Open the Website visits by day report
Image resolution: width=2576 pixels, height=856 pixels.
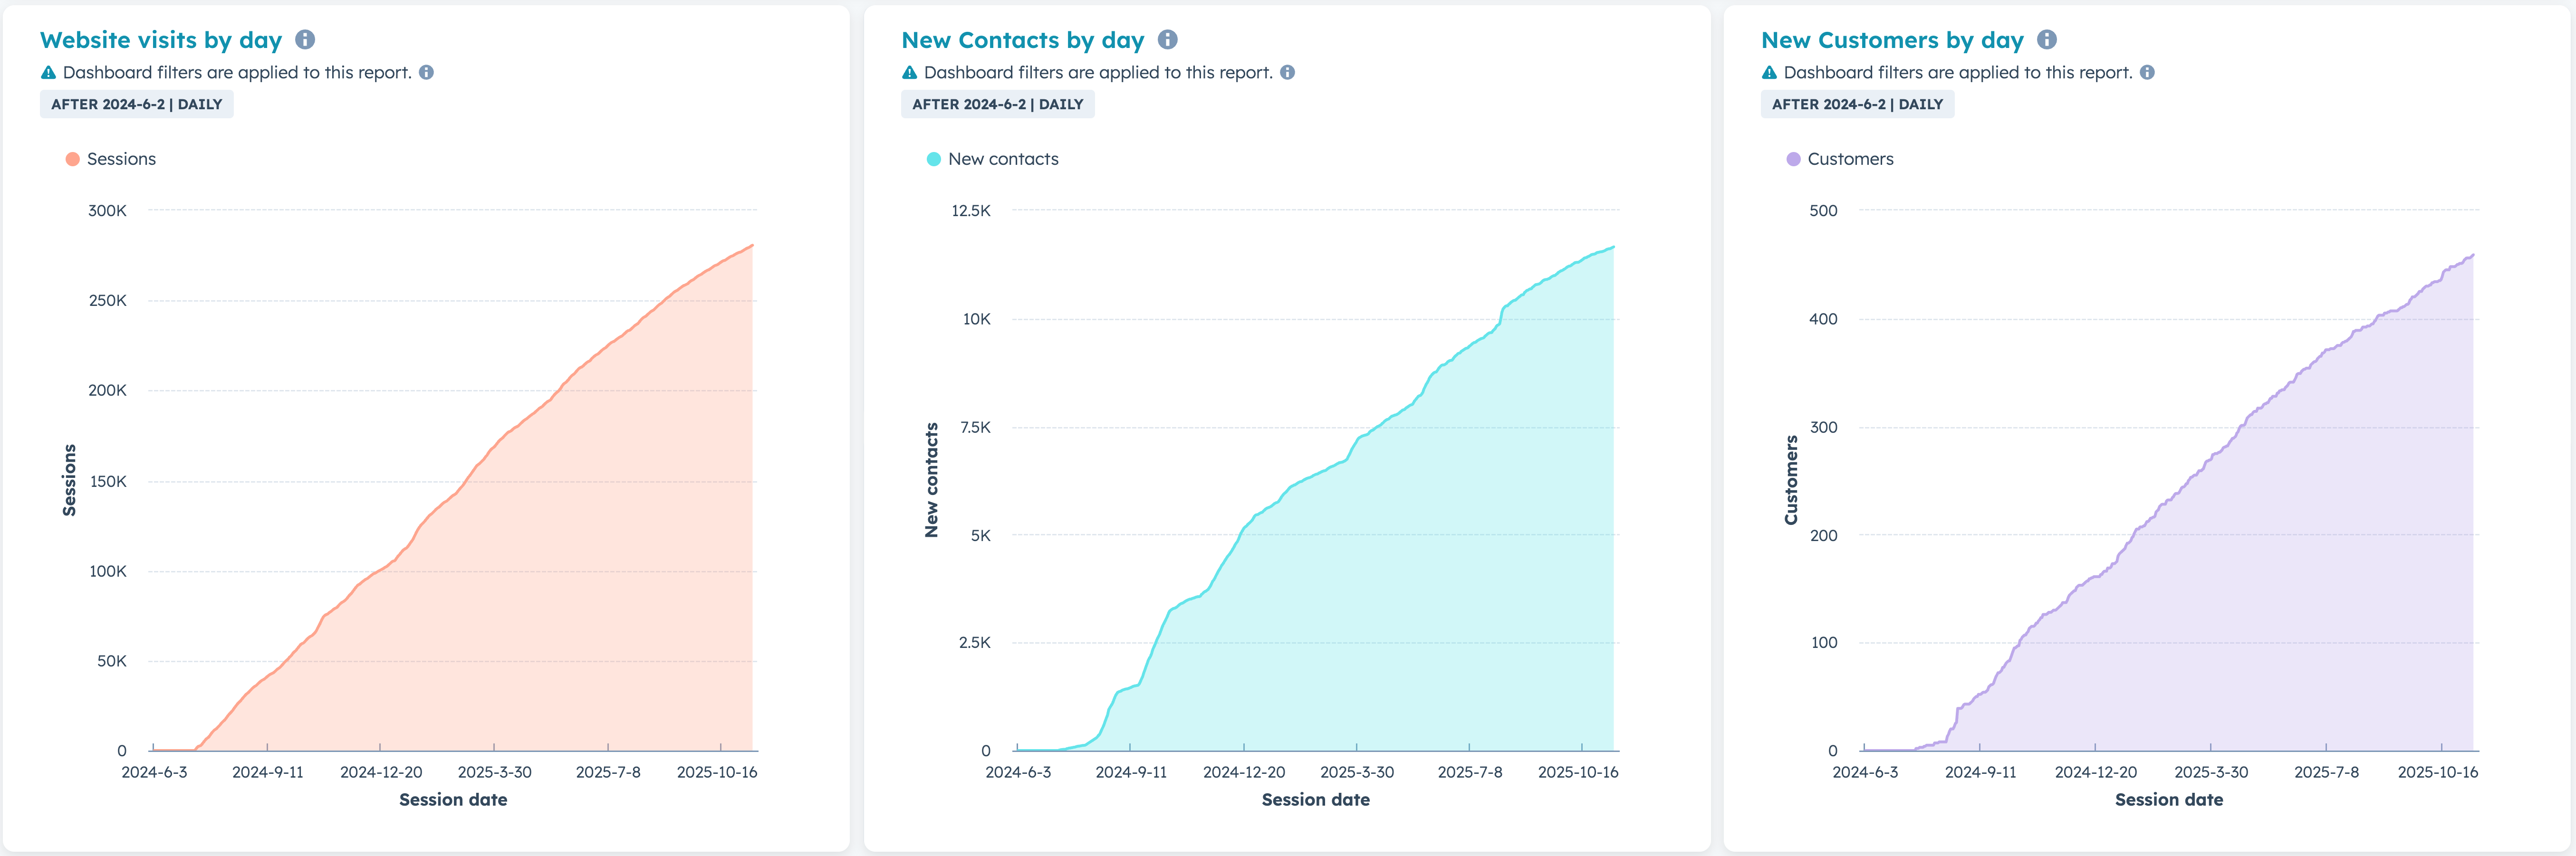161,40
